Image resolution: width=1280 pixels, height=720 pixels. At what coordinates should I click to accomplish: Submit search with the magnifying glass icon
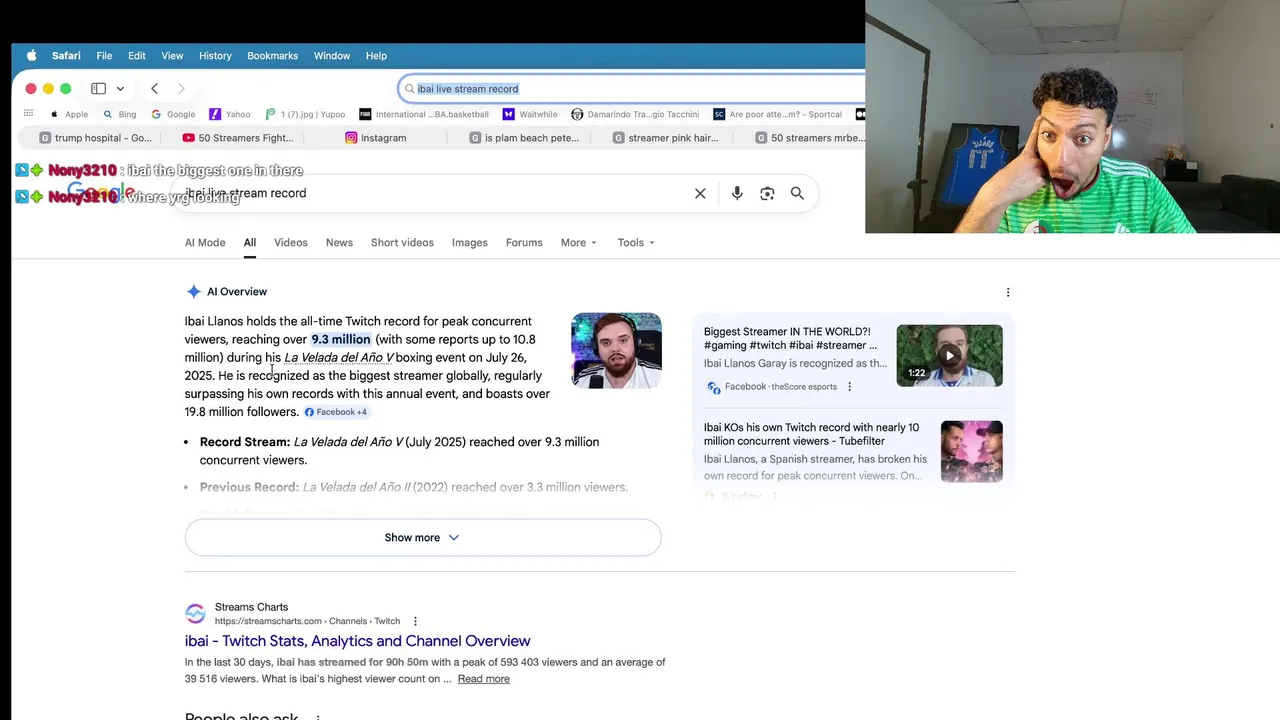[x=797, y=193]
